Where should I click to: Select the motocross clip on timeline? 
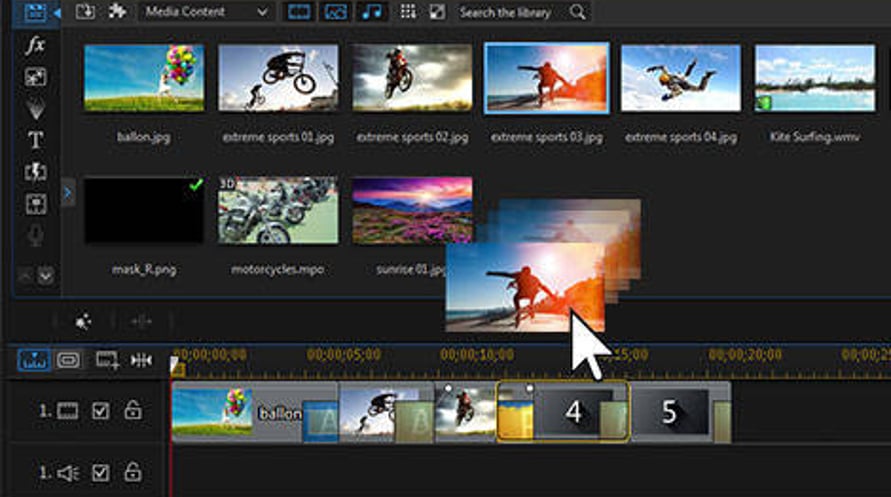(465, 413)
